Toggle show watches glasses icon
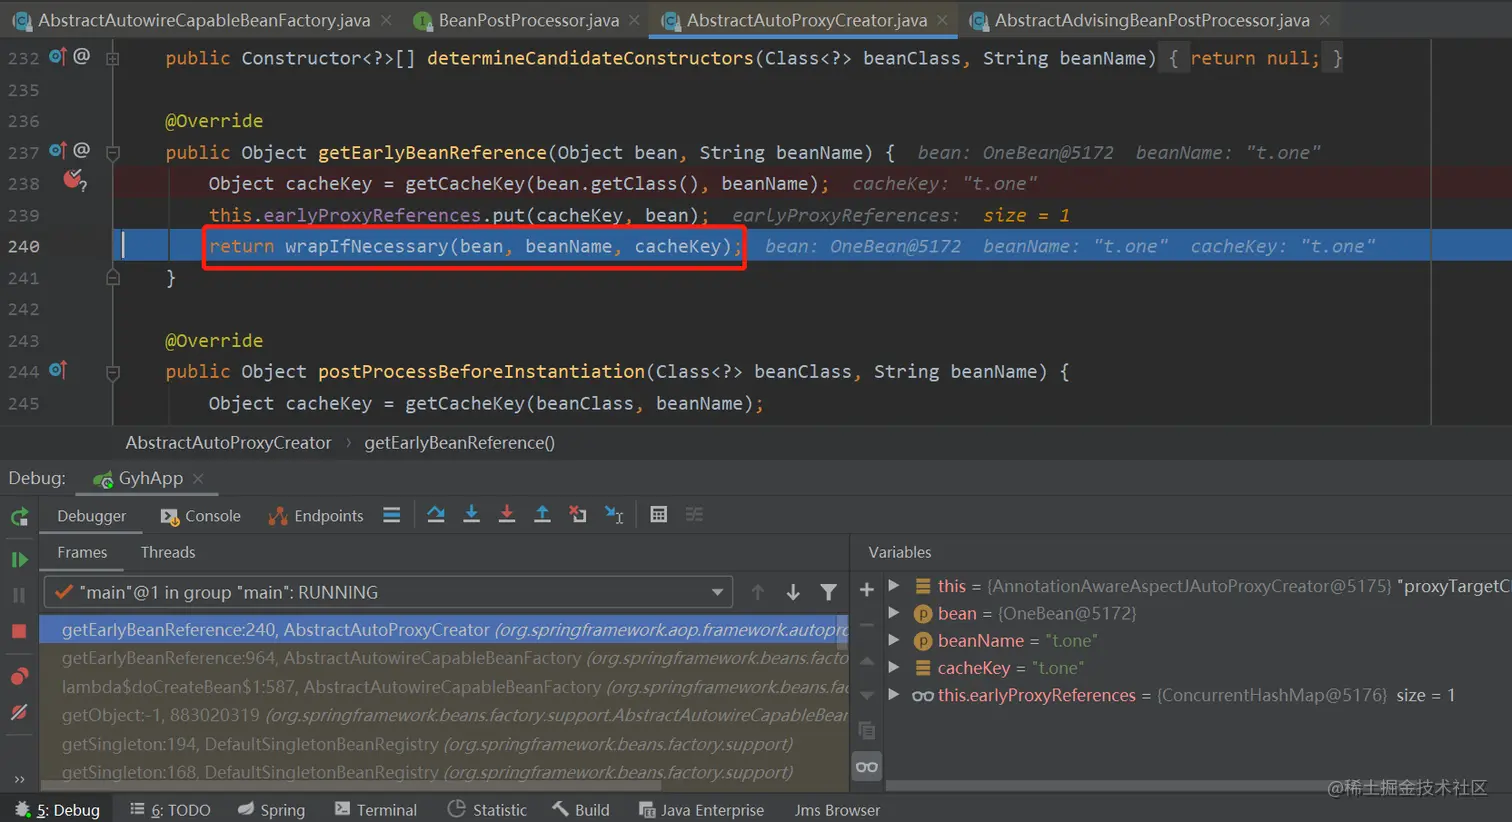 (x=867, y=767)
